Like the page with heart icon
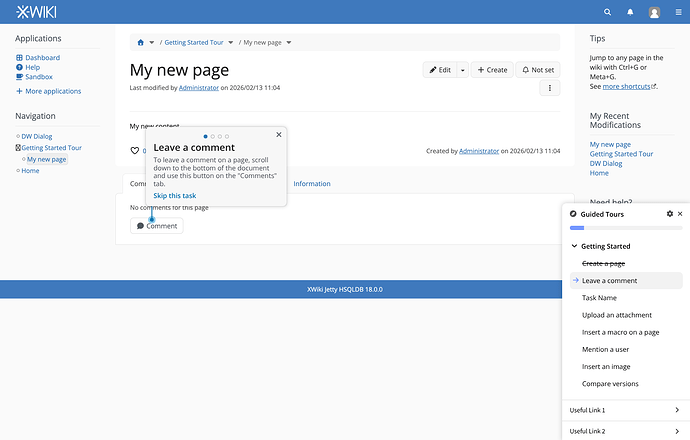Image resolution: width=690 pixels, height=440 pixels. click(x=135, y=150)
